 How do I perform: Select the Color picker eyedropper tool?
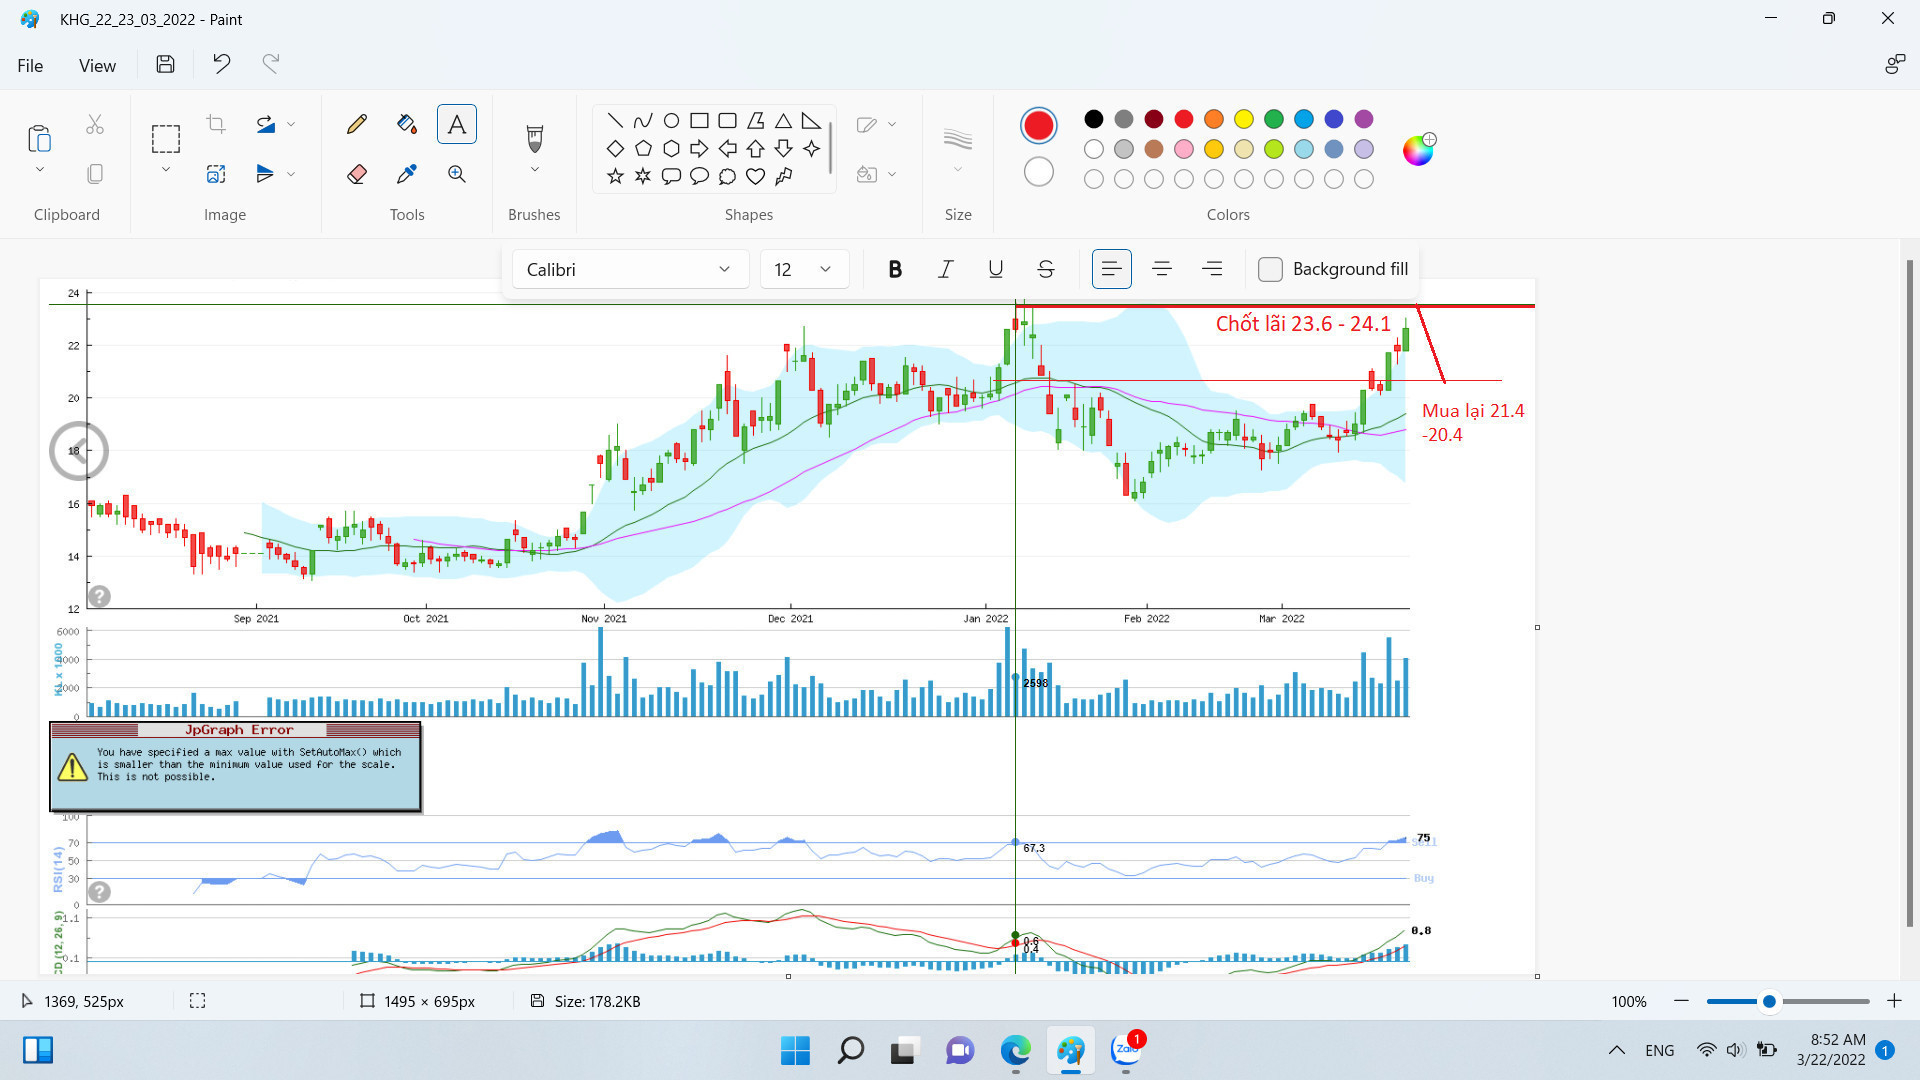406,174
